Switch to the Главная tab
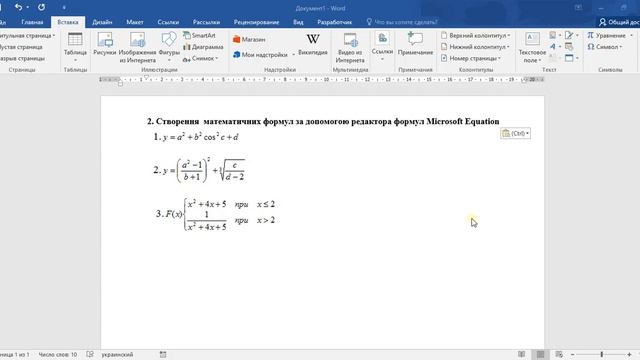 pos(32,22)
